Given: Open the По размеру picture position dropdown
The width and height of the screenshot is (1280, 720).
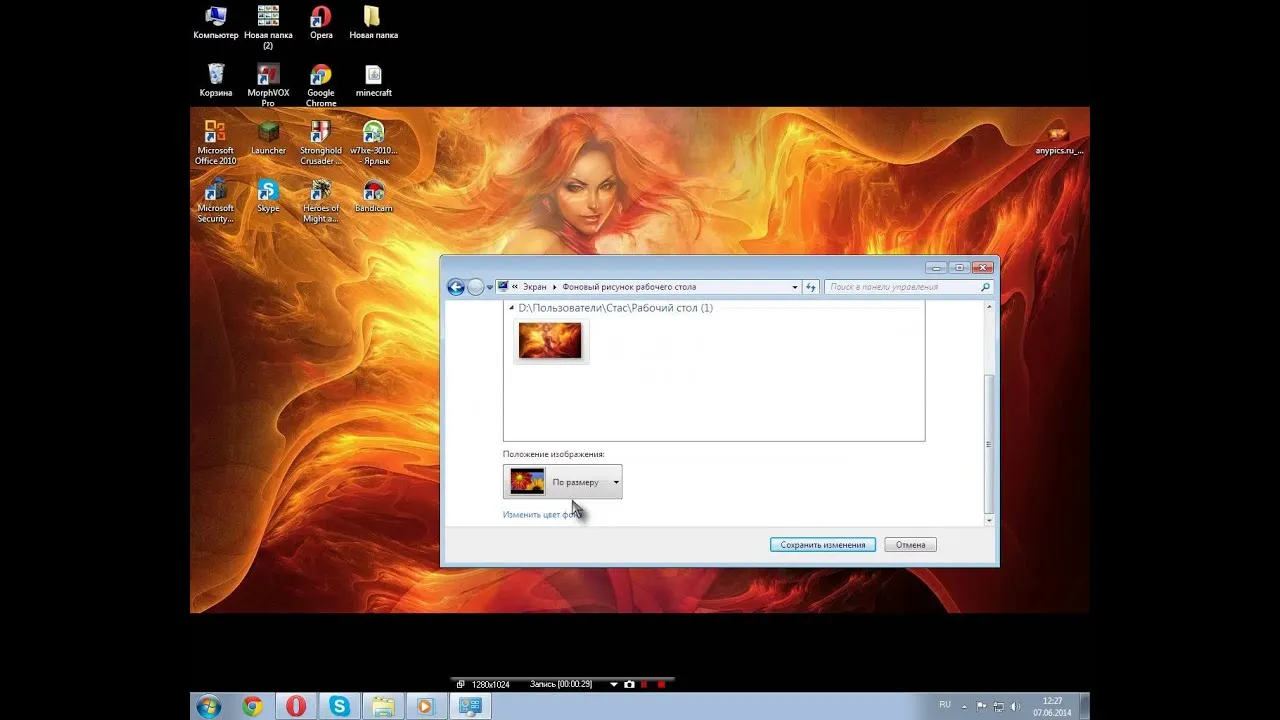Looking at the screenshot, I should (562, 482).
